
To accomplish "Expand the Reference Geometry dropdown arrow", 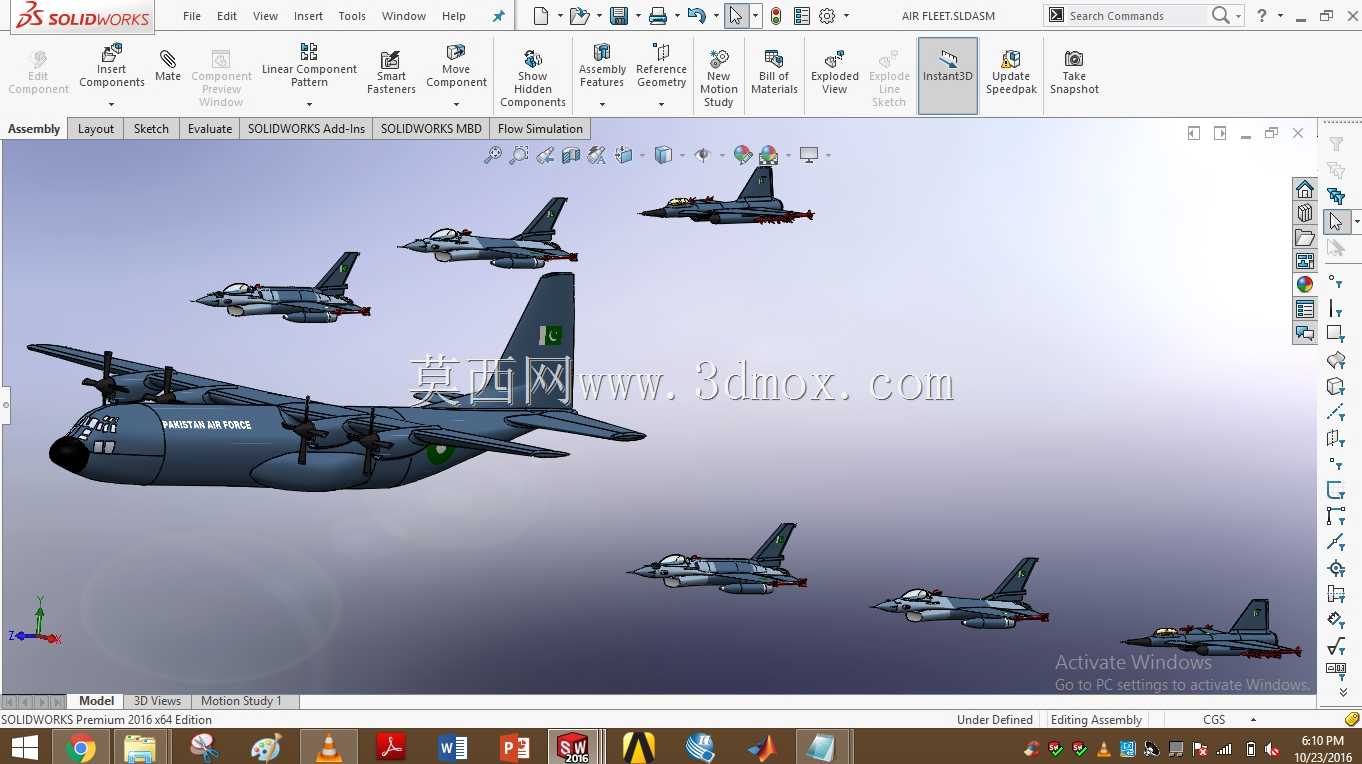I will point(661,104).
